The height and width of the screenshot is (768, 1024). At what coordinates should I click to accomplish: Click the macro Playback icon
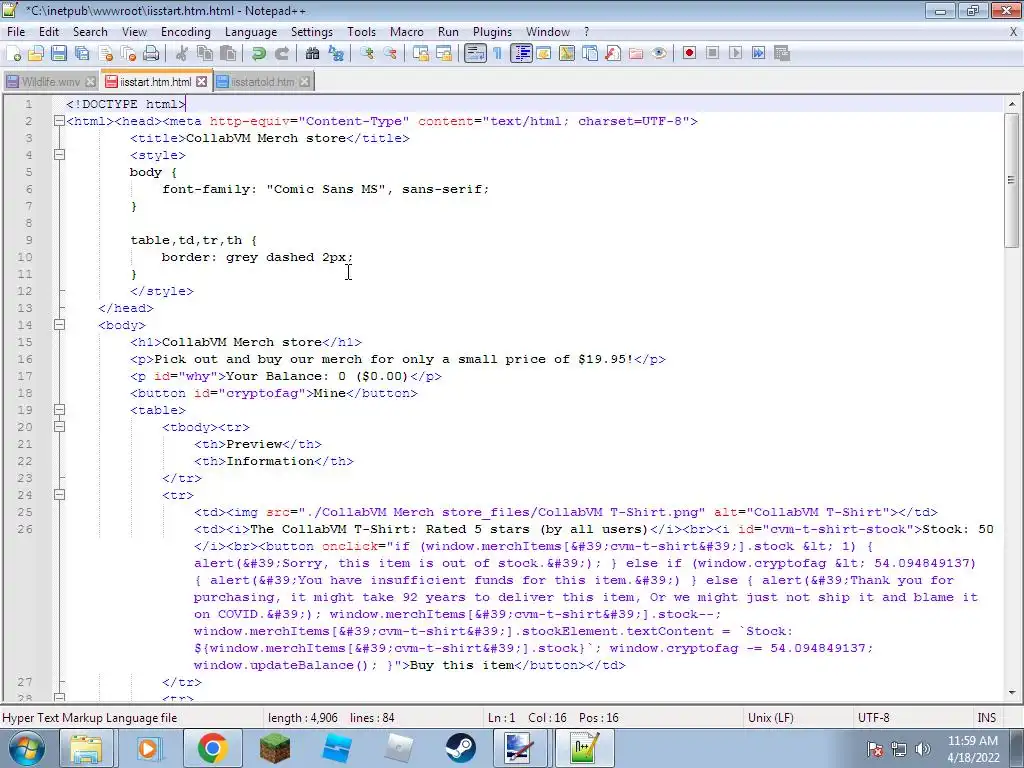pos(735,54)
